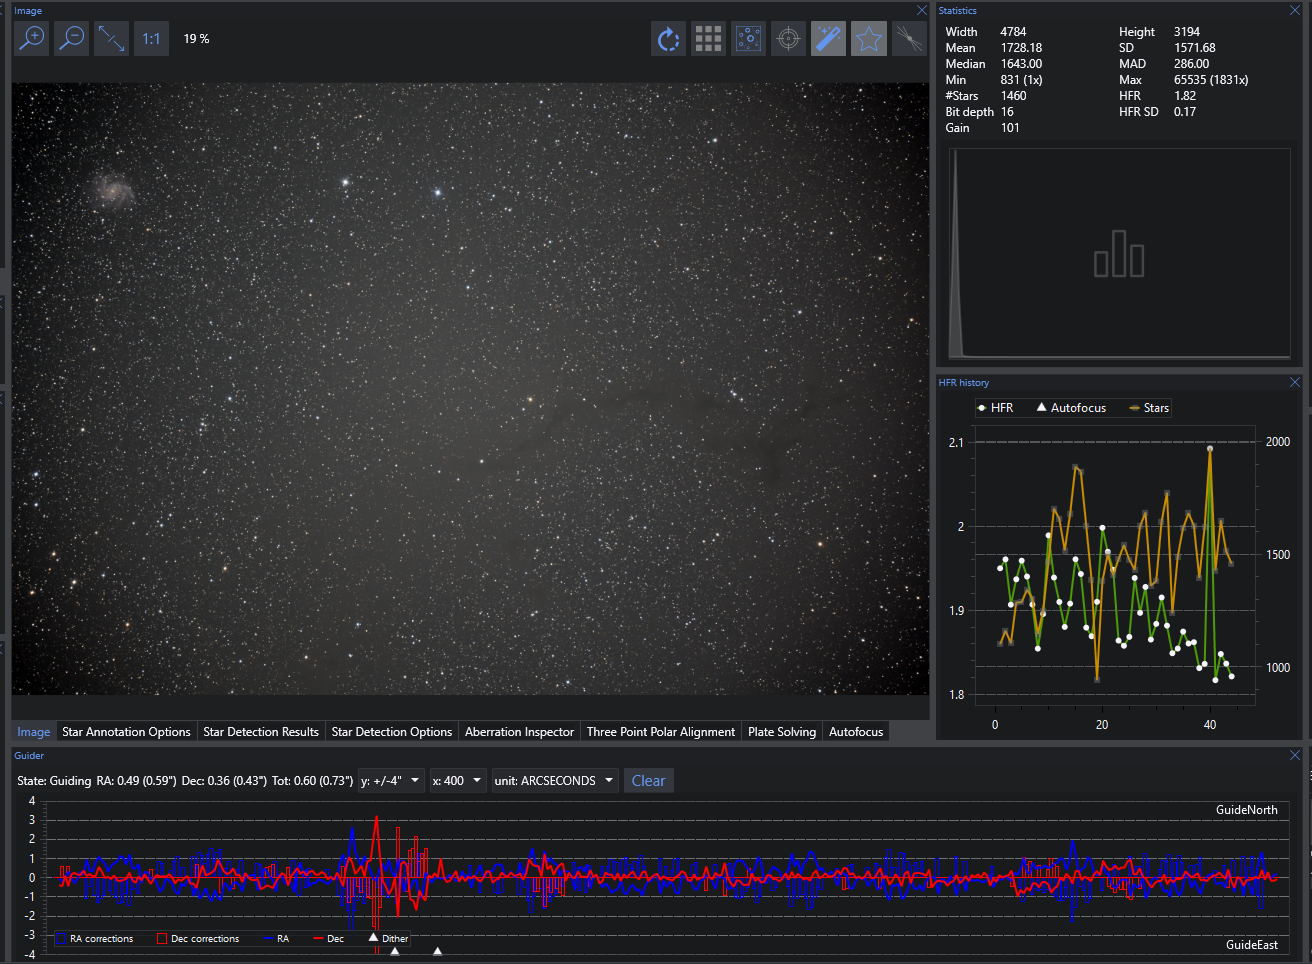
Task: Fit the image to the screen
Action: click(x=111, y=39)
